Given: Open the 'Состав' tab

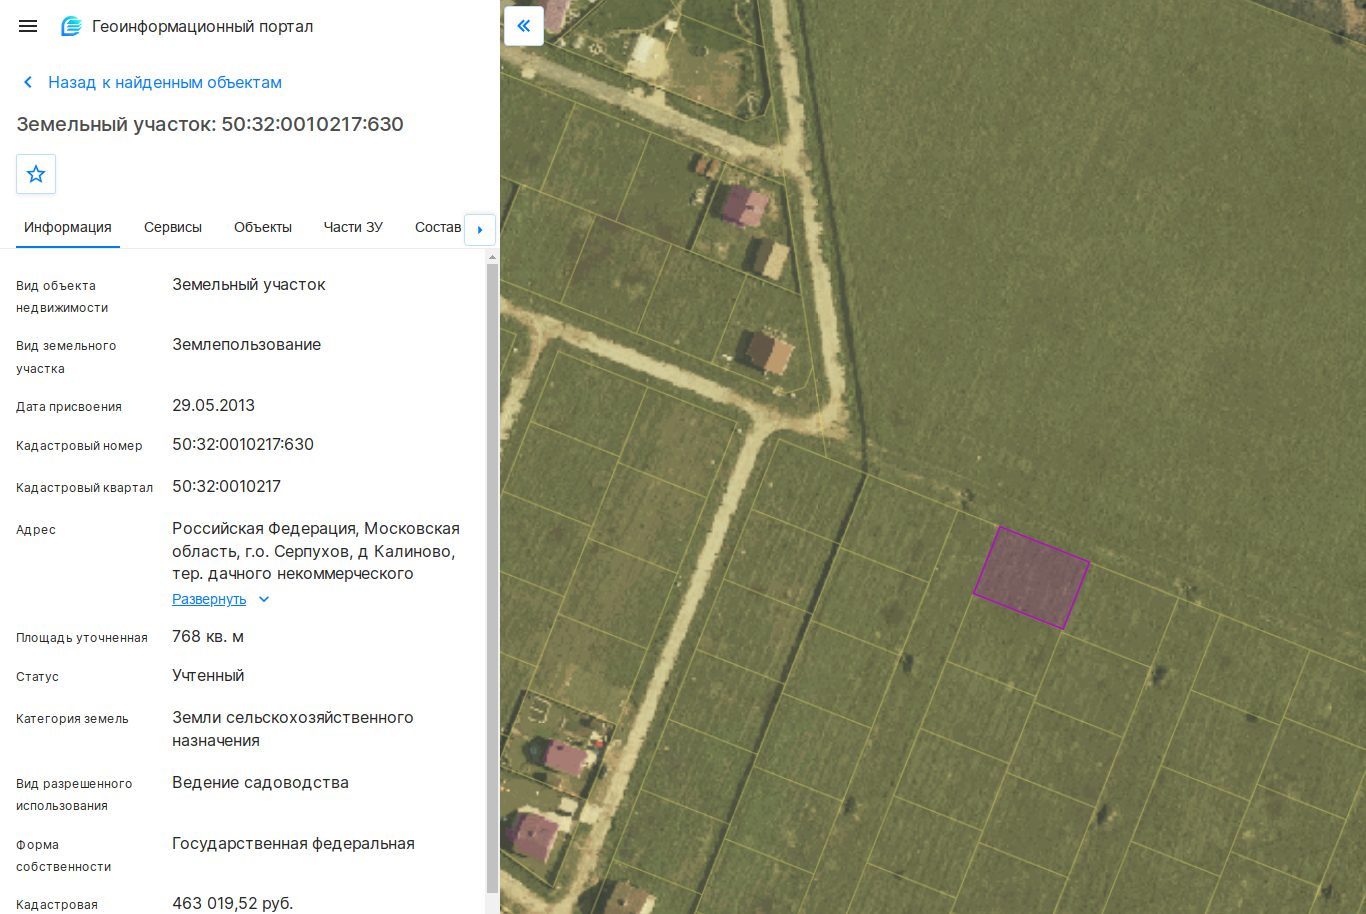Looking at the screenshot, I should 438,227.
